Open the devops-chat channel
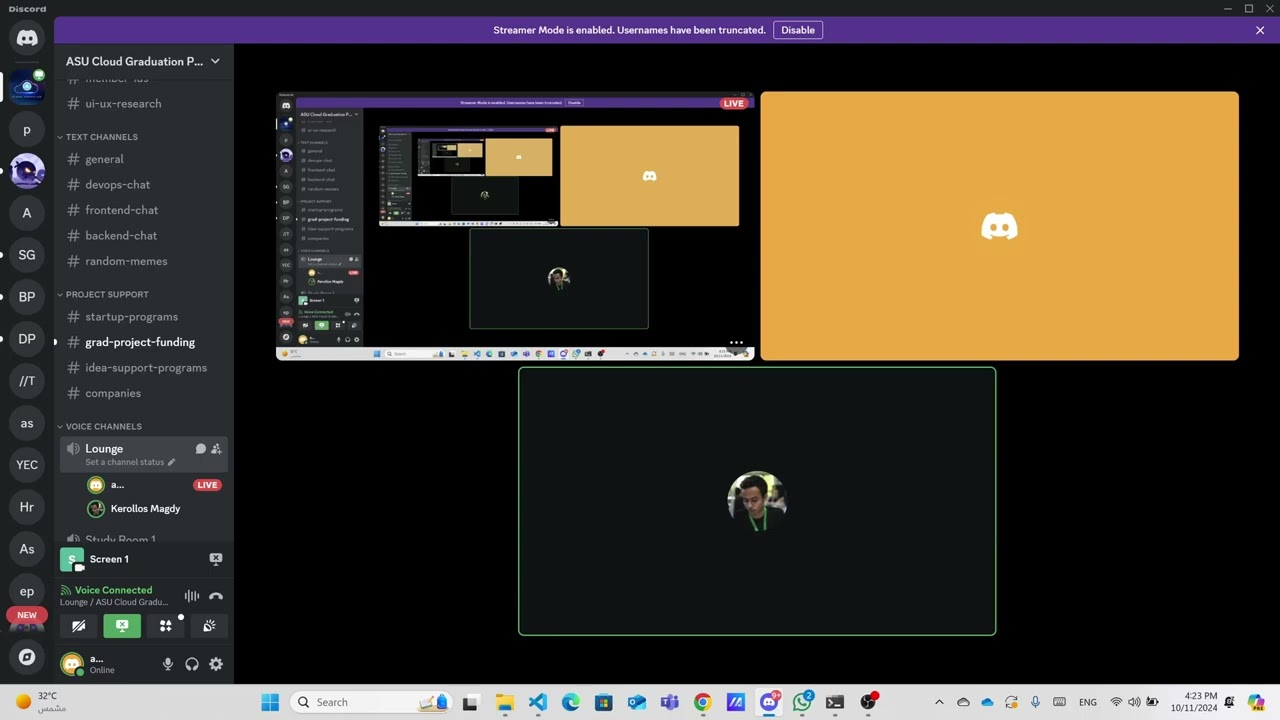1280x720 pixels. click(144, 185)
